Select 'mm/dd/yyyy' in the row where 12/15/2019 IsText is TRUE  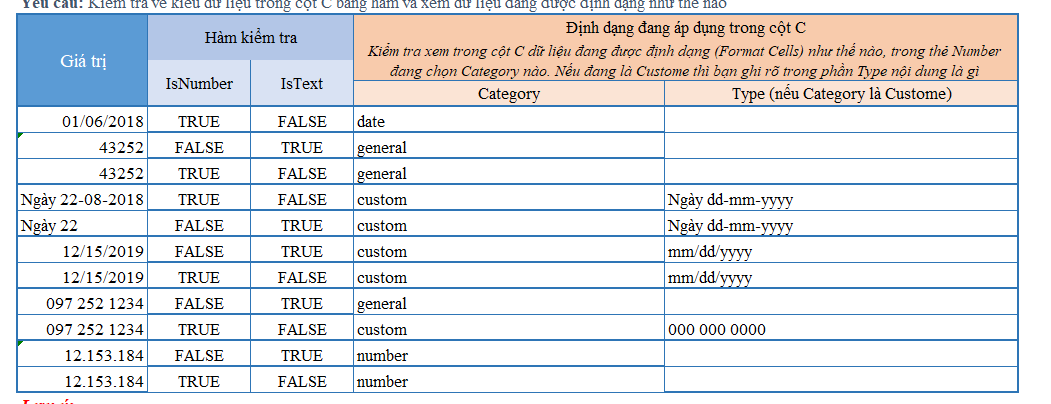841,251
